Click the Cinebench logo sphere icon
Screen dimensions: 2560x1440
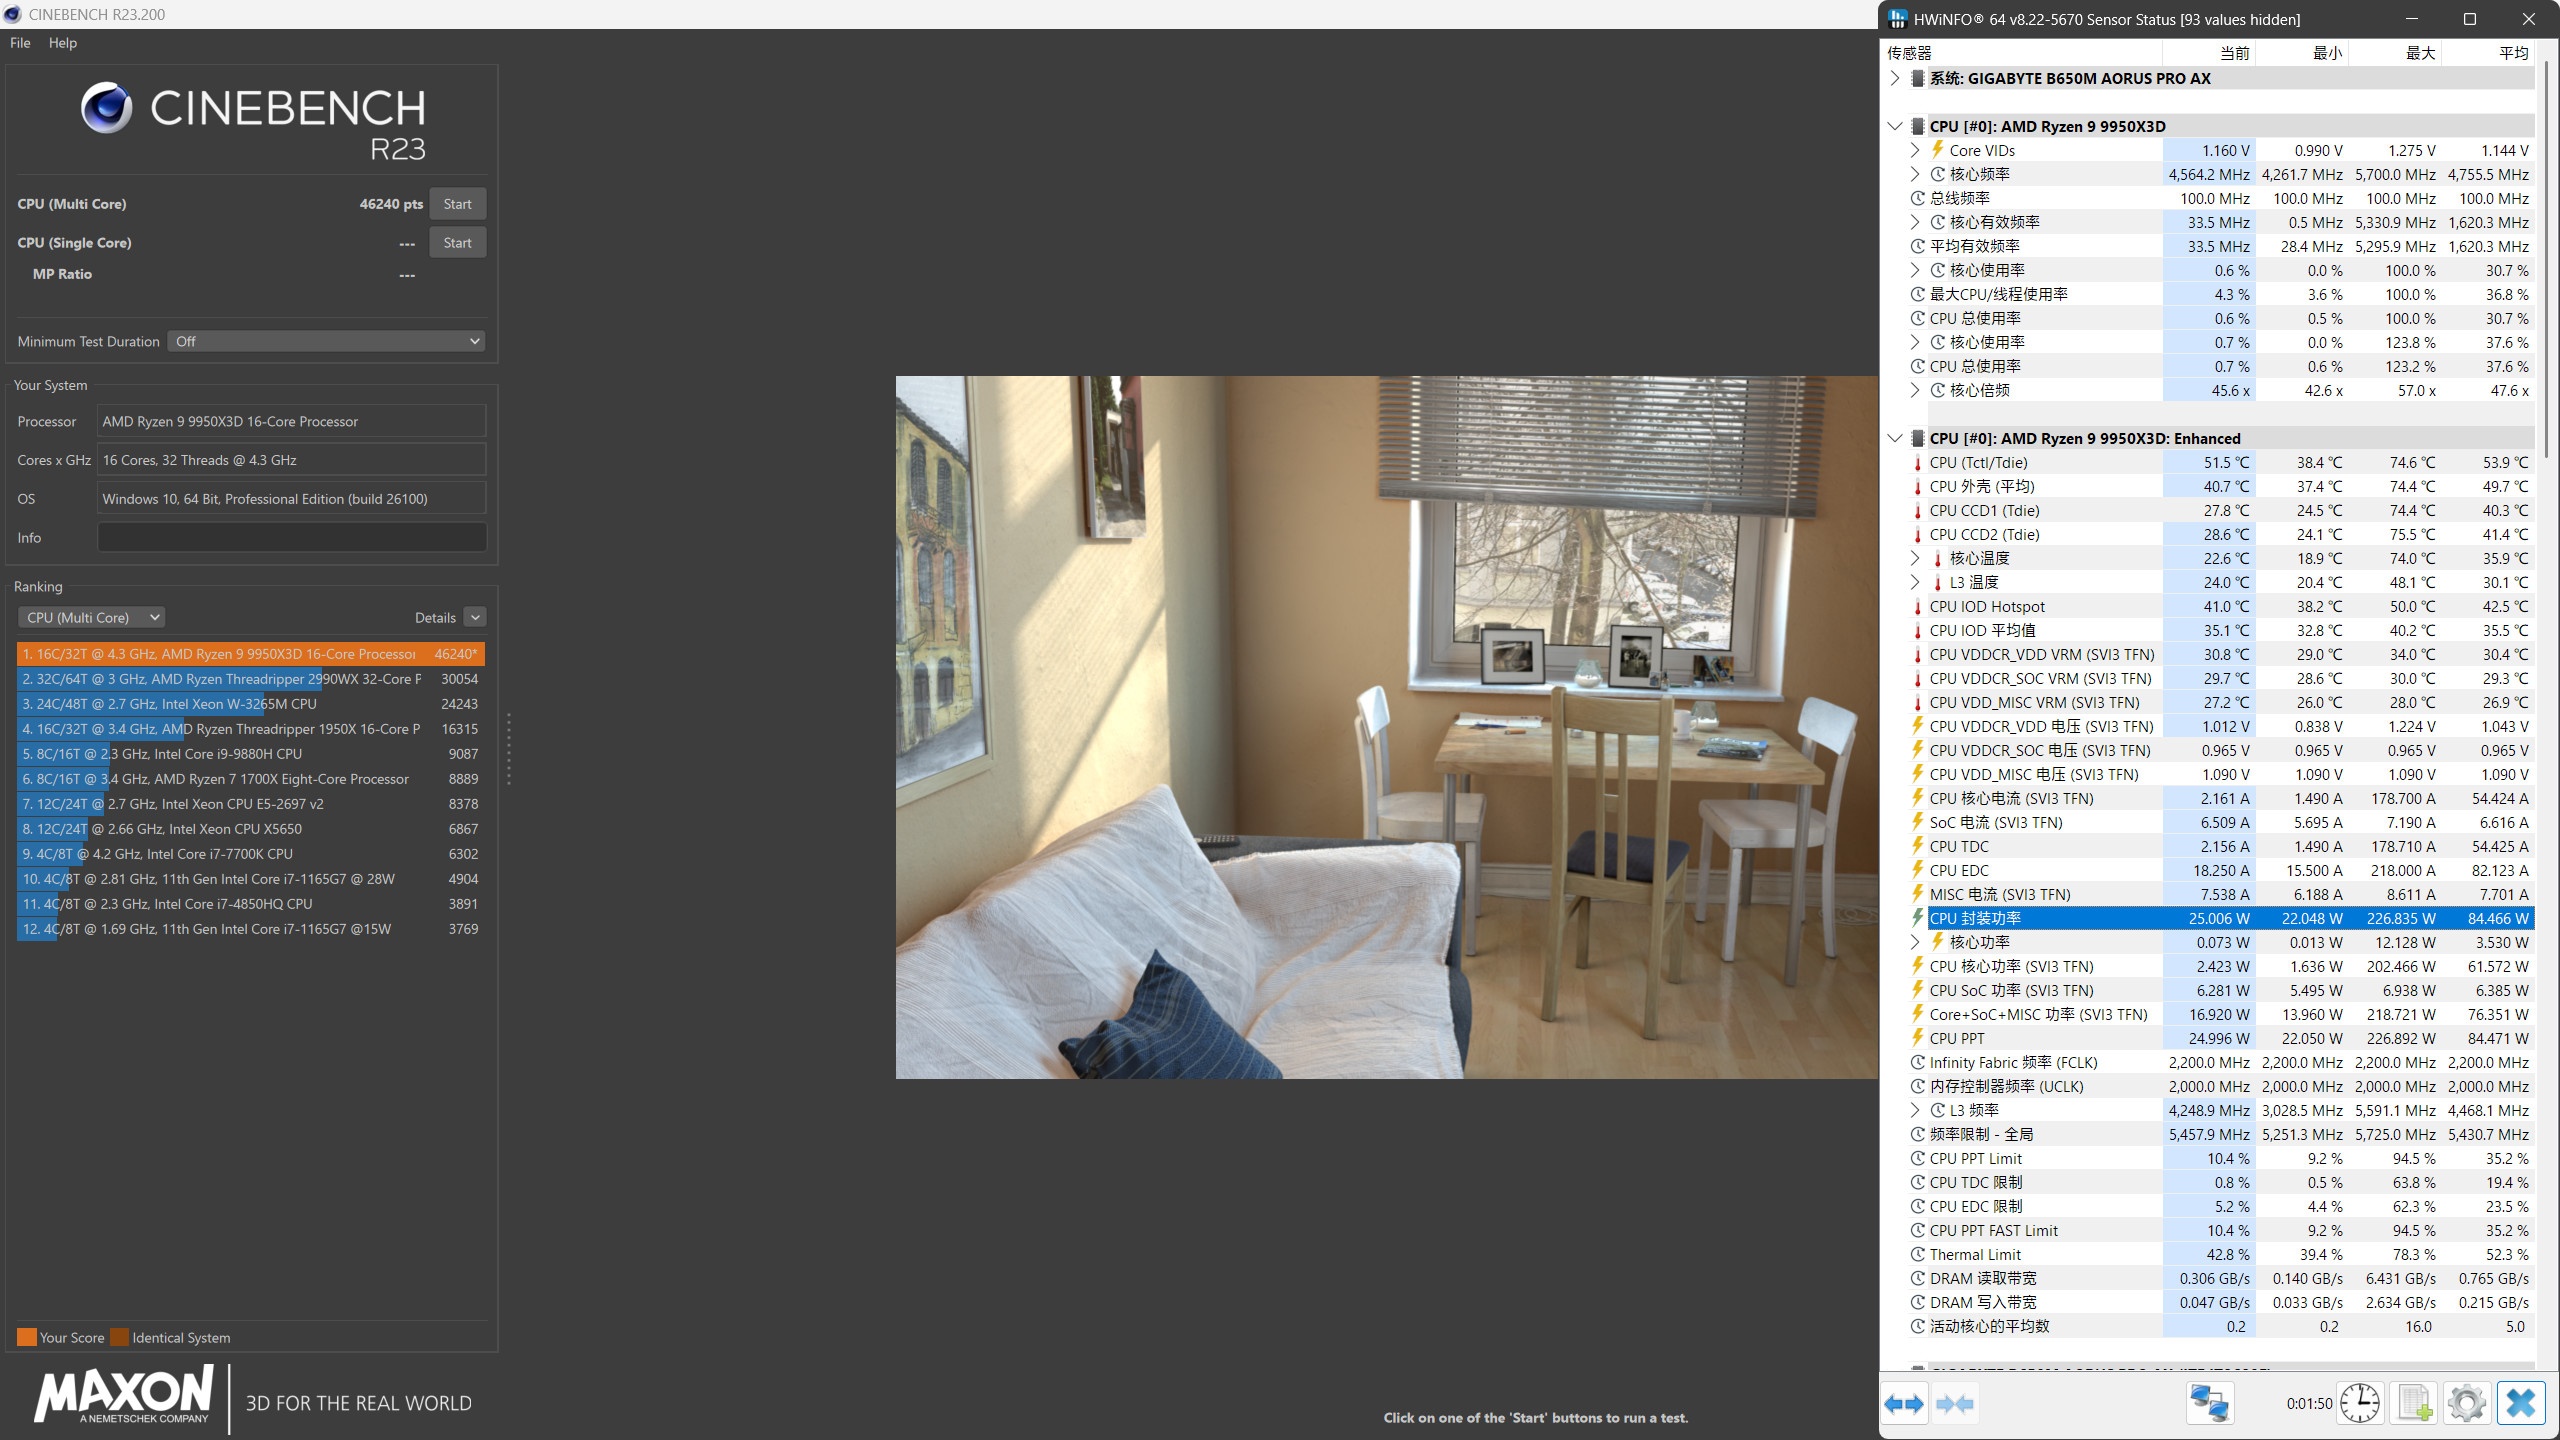[x=106, y=108]
